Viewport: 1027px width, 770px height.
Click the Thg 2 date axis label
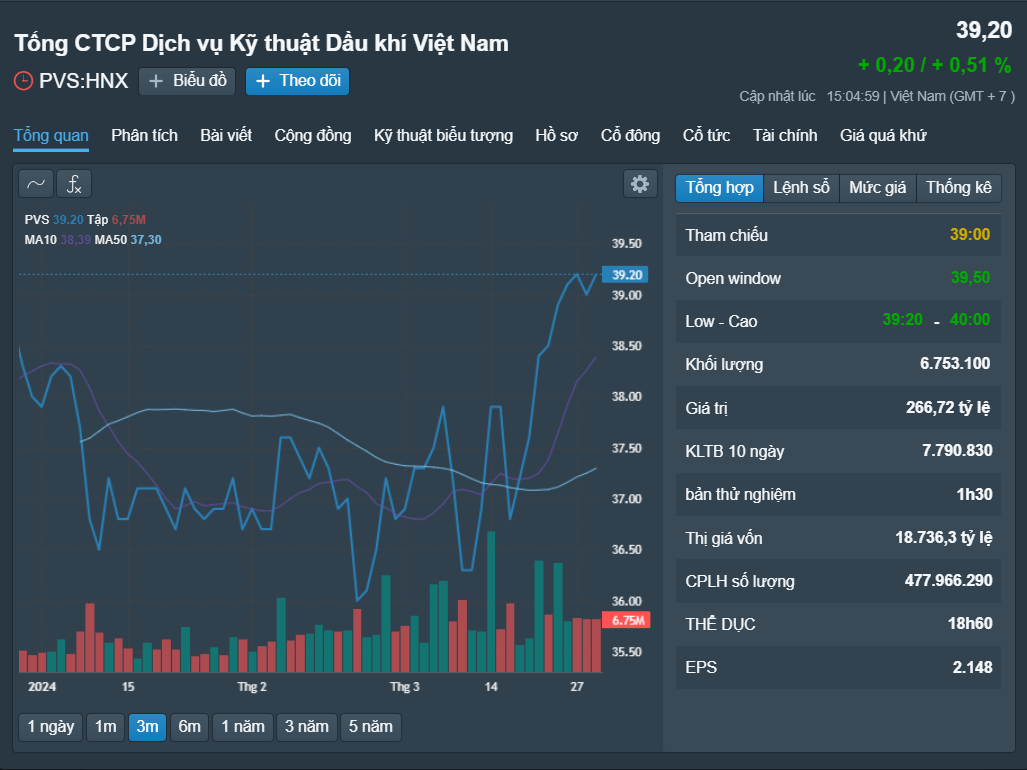(x=252, y=687)
